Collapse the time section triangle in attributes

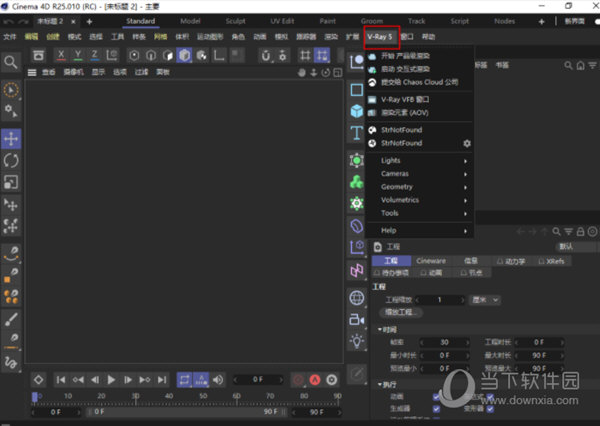(x=380, y=330)
